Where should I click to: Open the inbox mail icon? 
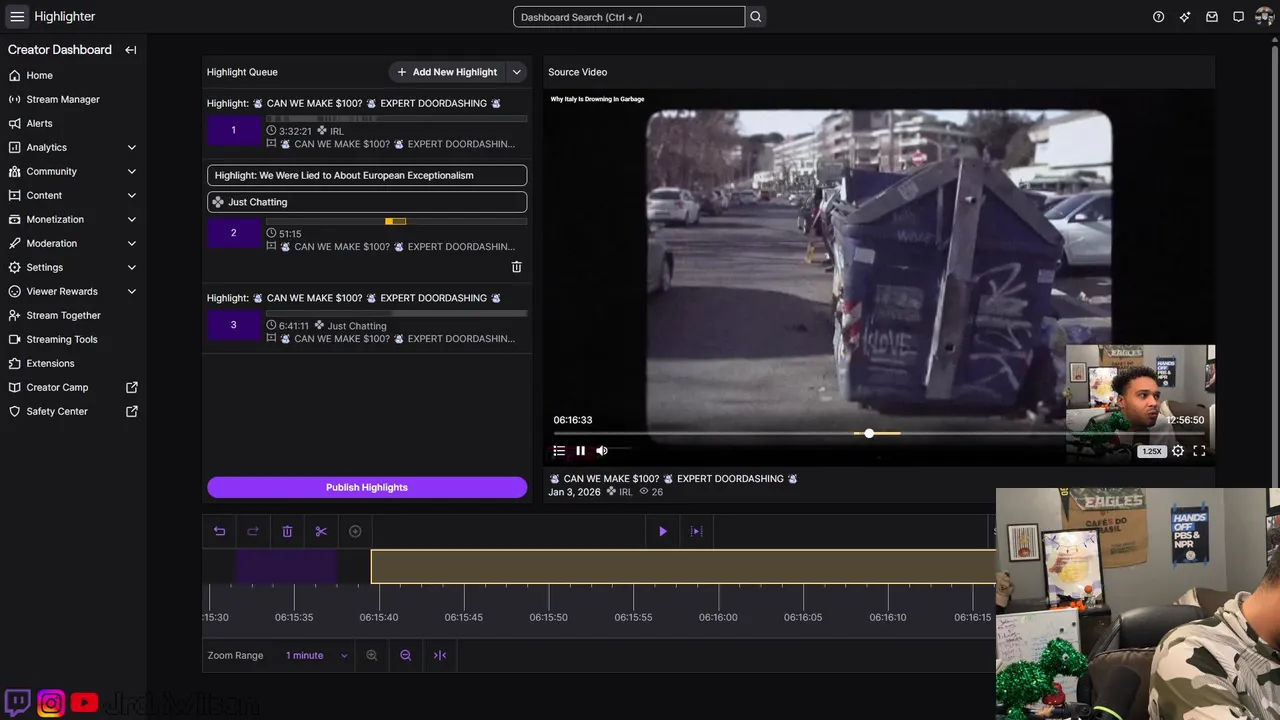(1212, 17)
